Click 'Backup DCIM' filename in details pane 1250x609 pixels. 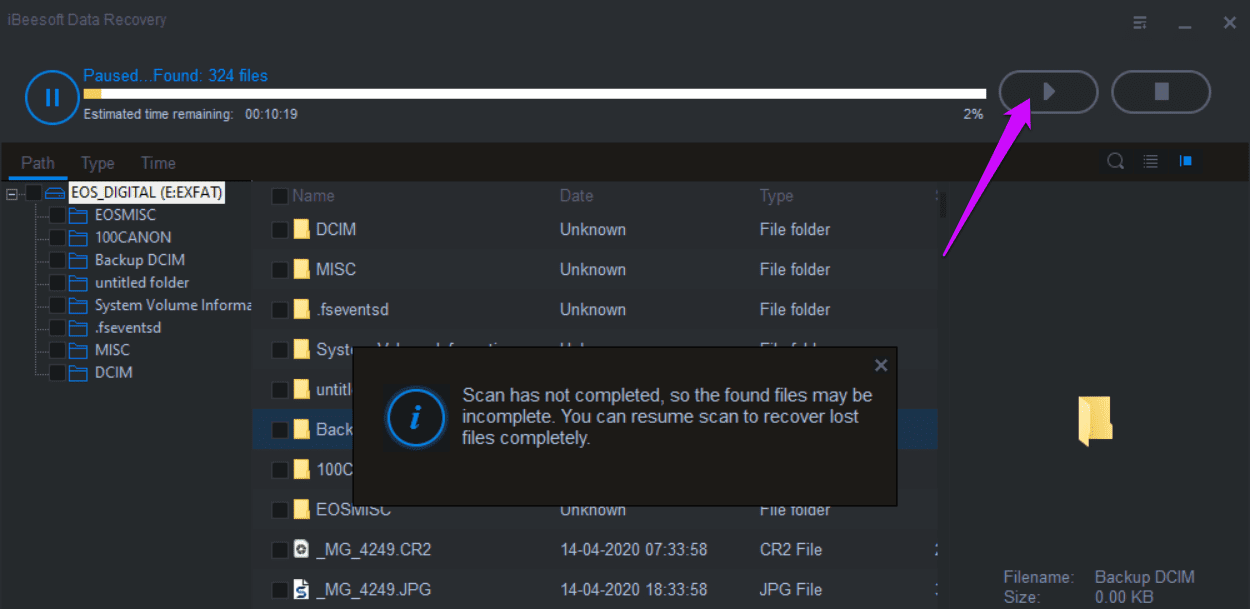[1145, 577]
